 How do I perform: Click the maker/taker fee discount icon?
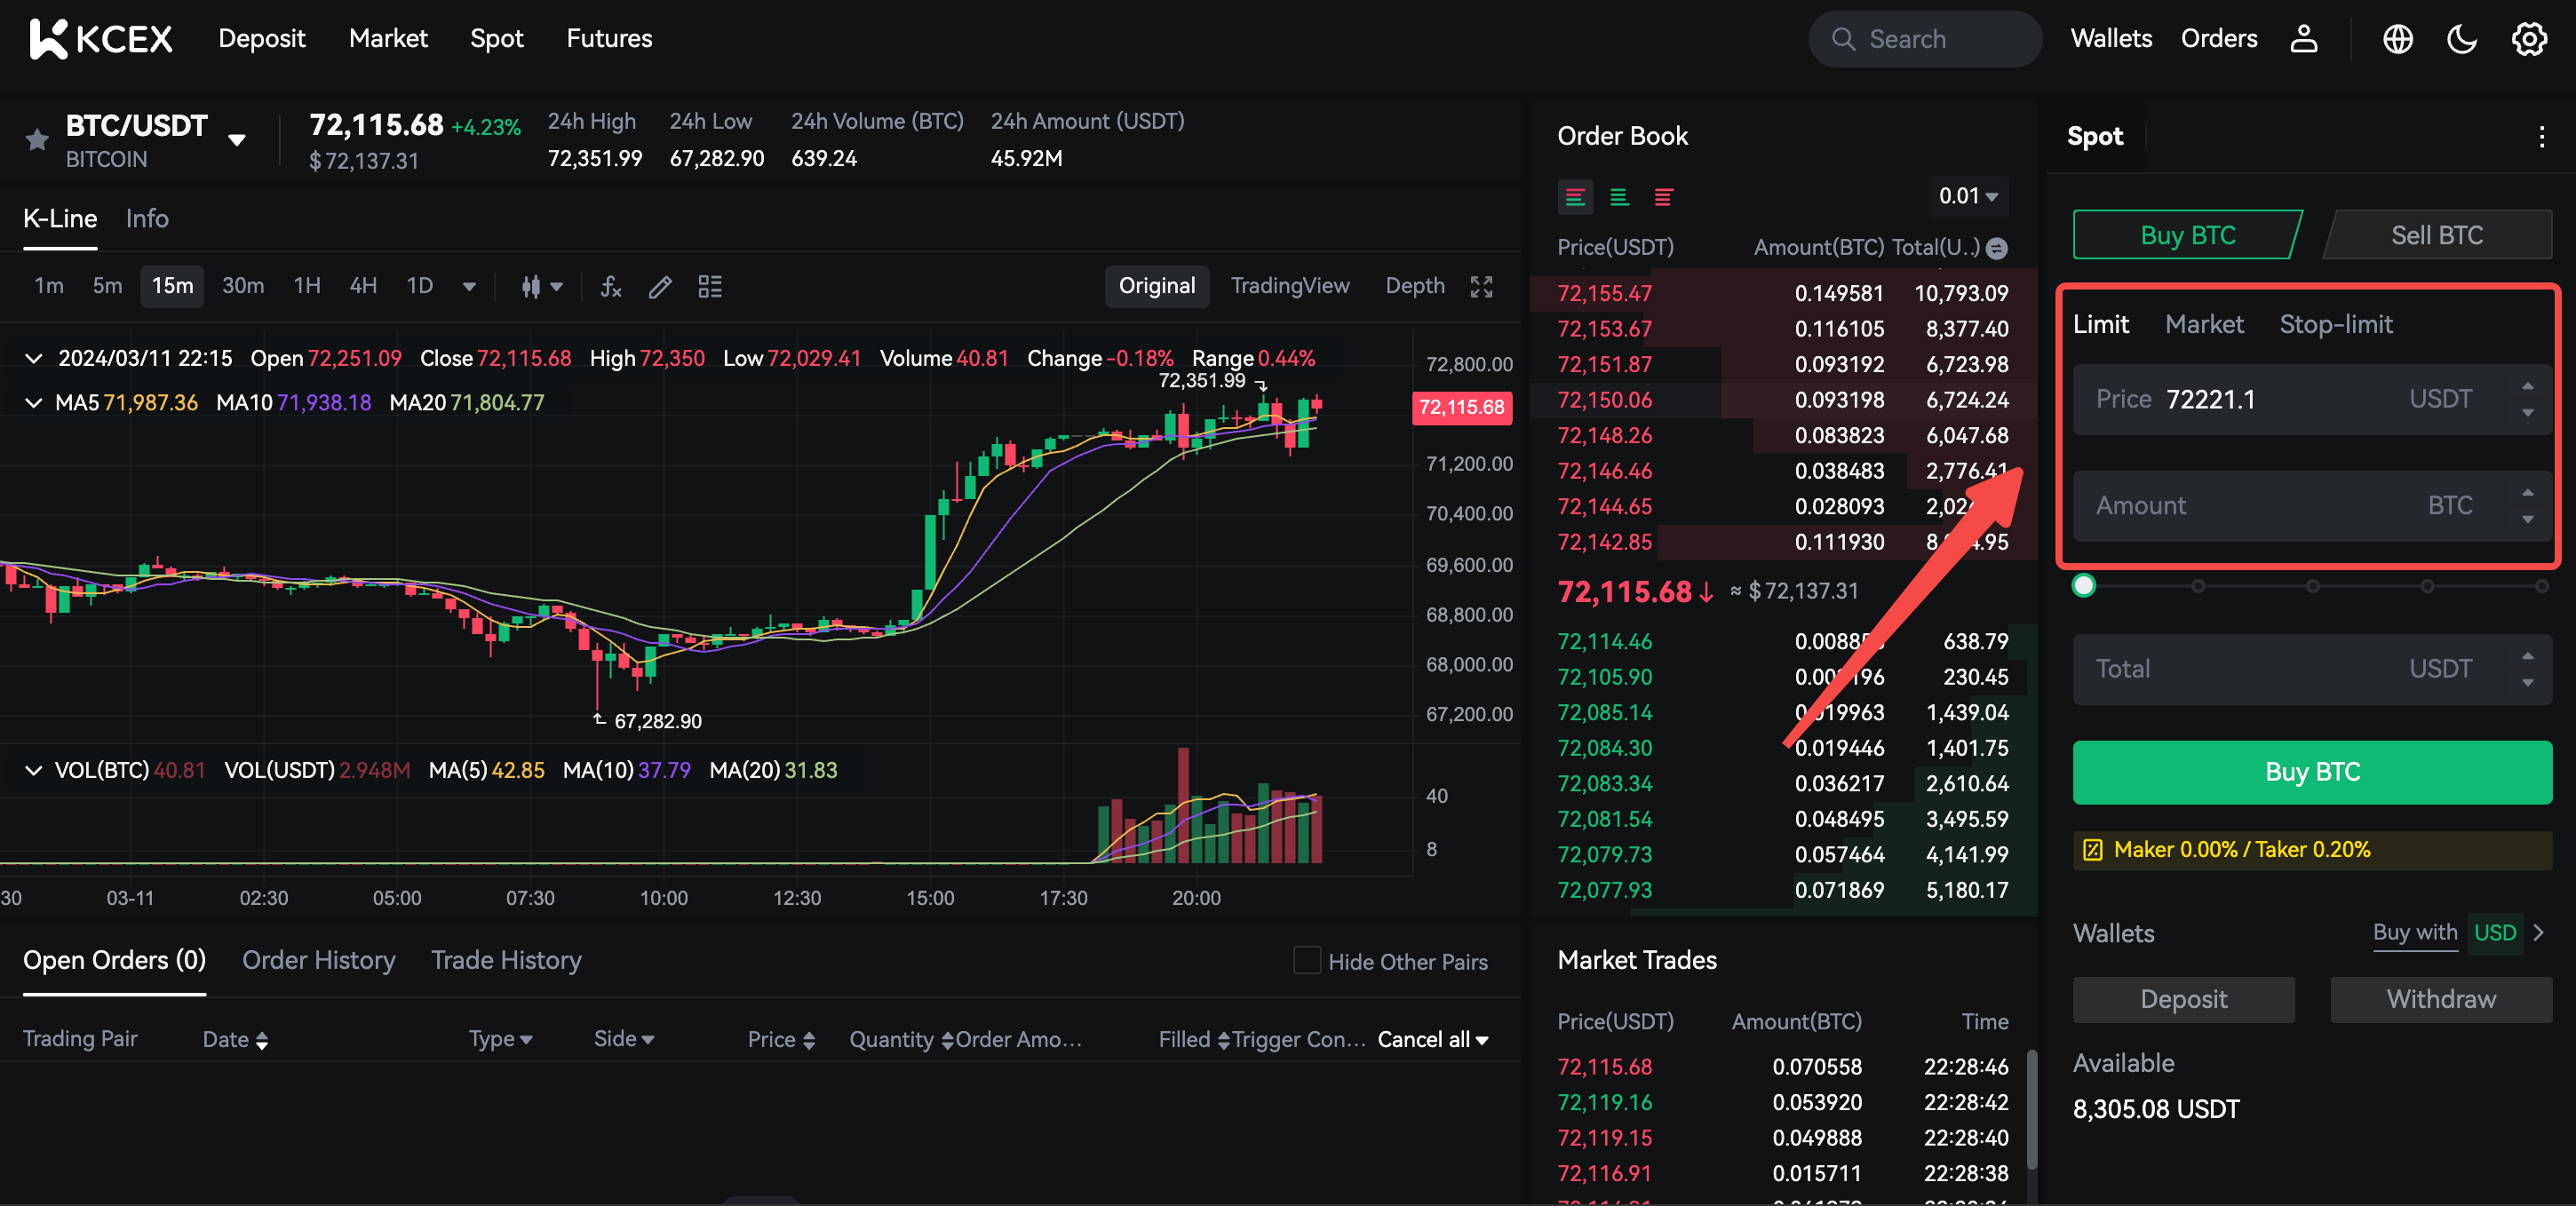pyautogui.click(x=2092, y=850)
